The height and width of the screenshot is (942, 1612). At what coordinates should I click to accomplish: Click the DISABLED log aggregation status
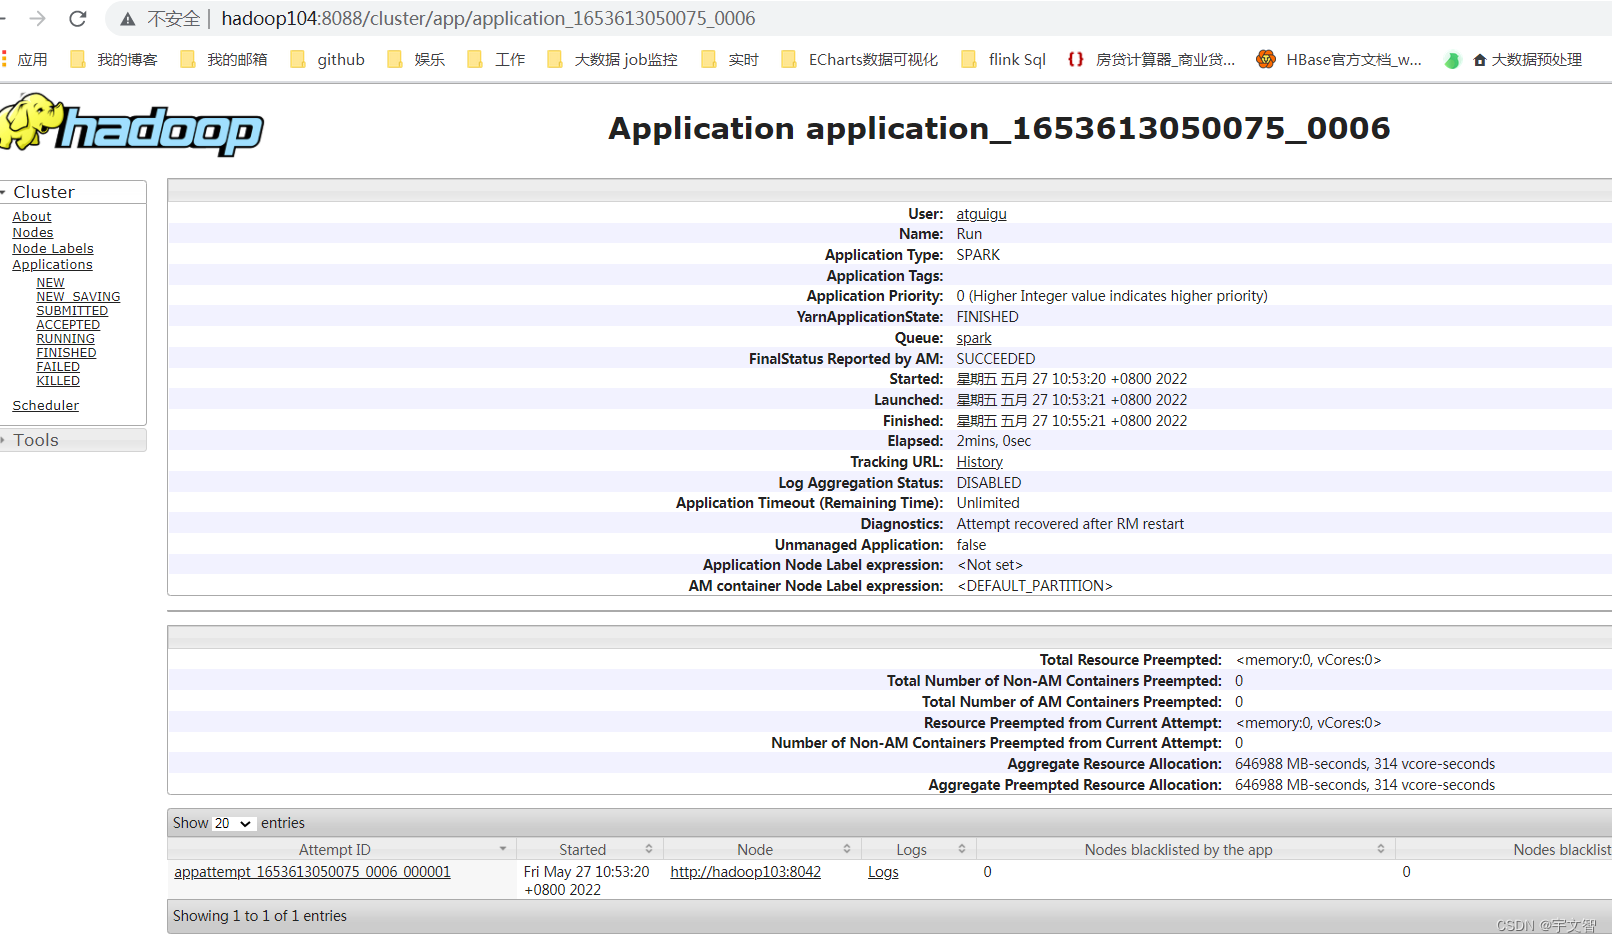pyautogui.click(x=989, y=483)
